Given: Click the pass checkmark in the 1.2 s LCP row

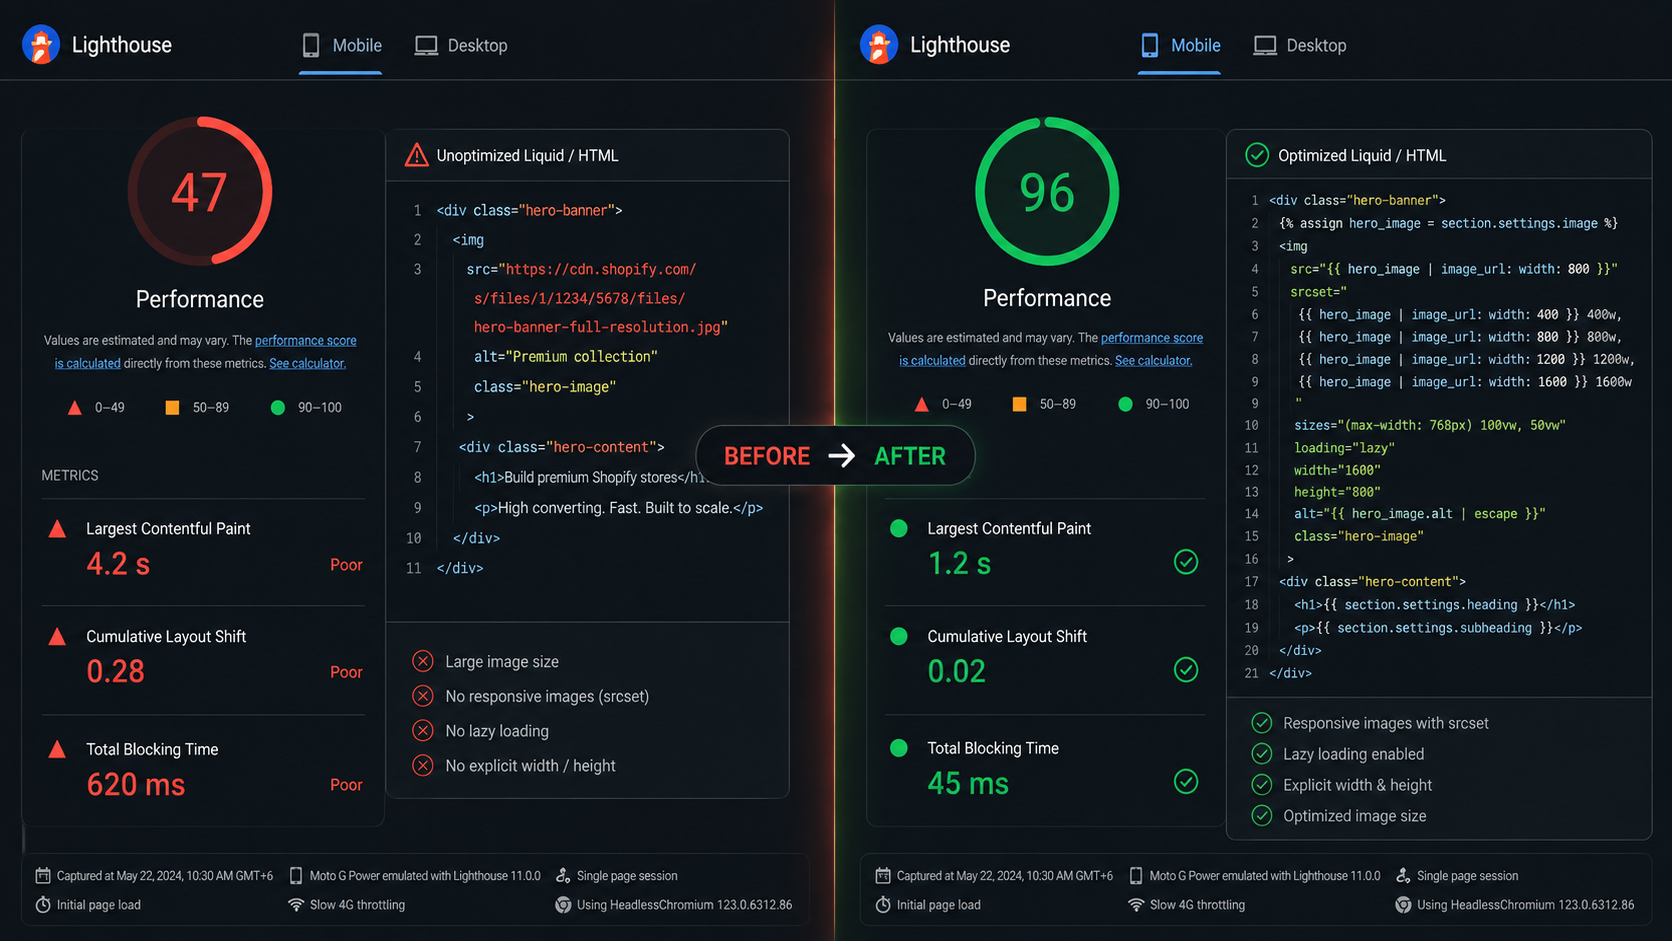Looking at the screenshot, I should pyautogui.click(x=1186, y=562).
